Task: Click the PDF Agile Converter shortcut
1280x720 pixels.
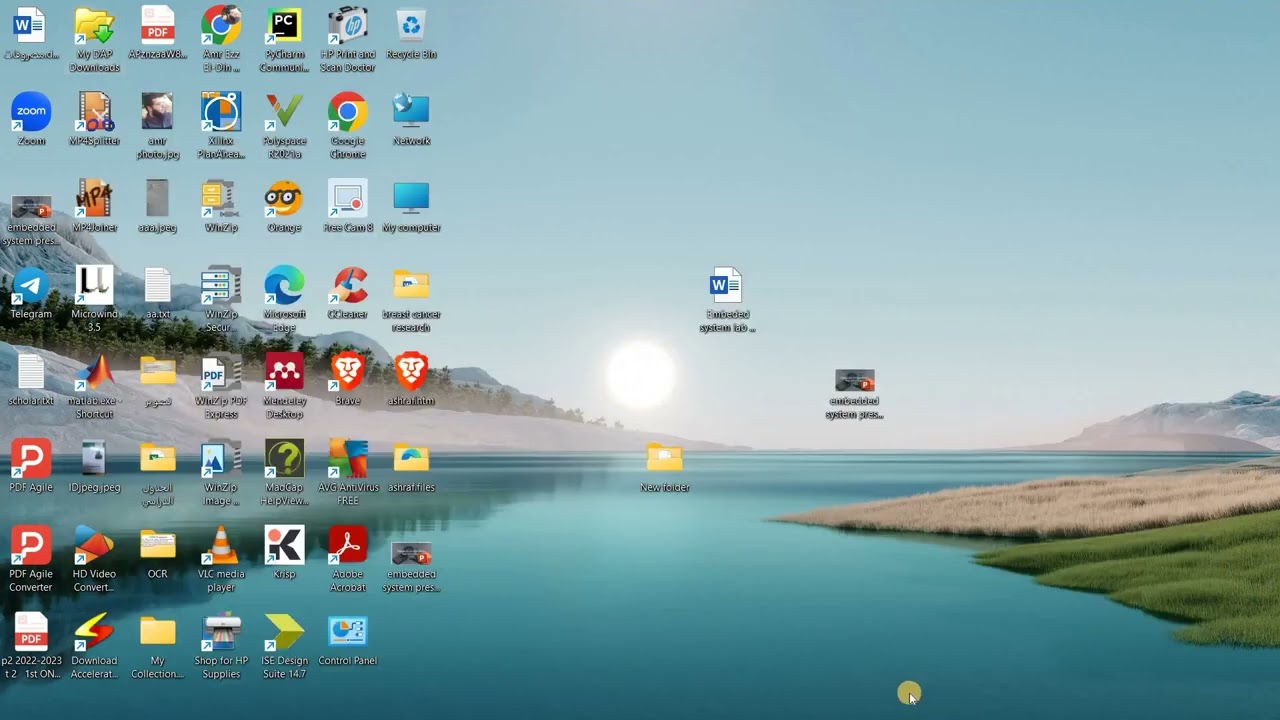Action: coord(31,560)
